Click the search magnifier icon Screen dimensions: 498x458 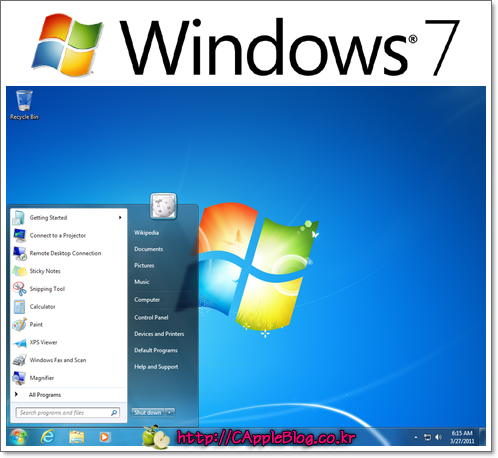[x=114, y=413]
